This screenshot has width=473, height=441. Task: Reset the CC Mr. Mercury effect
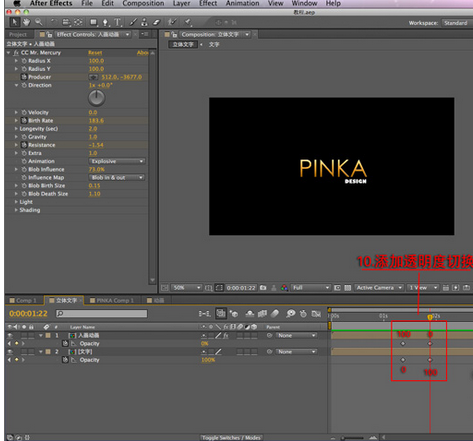95,53
